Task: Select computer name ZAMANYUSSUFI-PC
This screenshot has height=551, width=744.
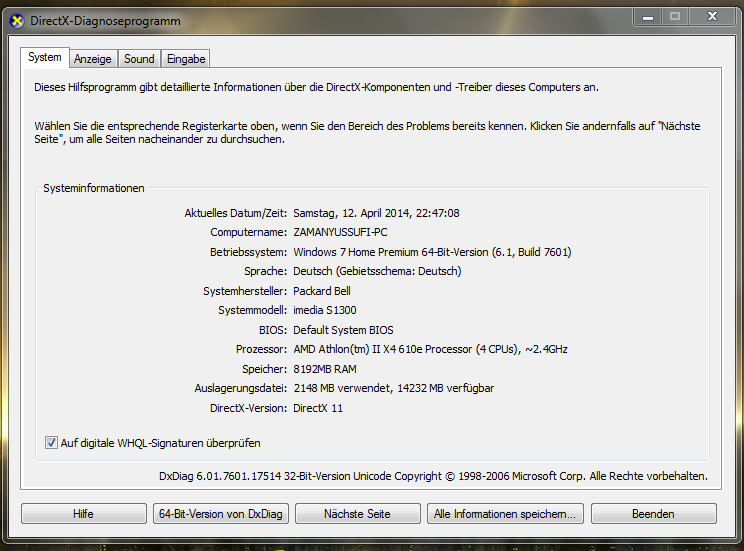Action: tap(340, 233)
